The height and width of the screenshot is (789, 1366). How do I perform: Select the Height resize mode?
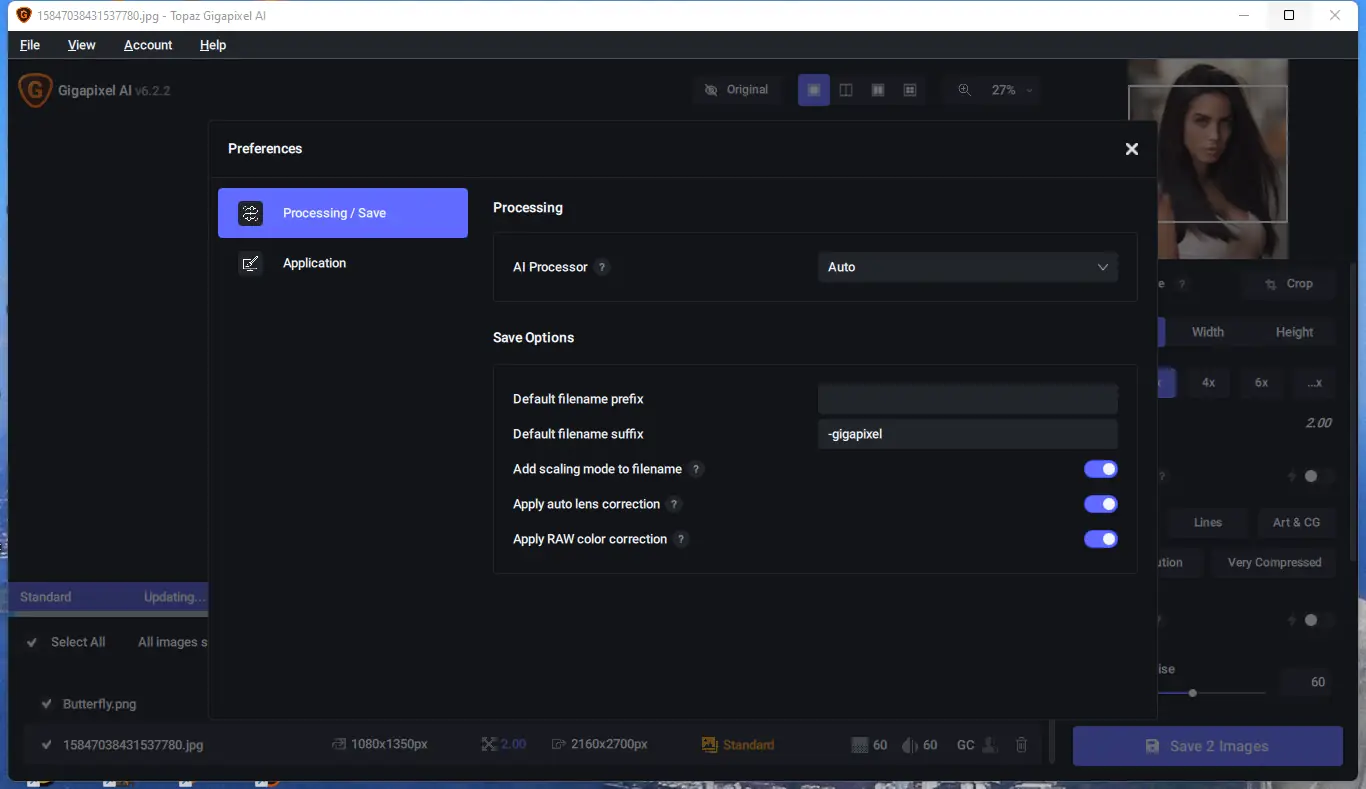point(1294,332)
